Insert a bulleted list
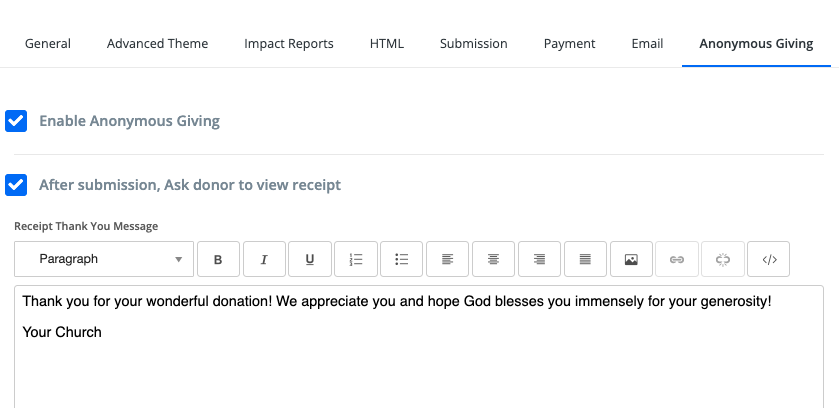Viewport: 839px width, 408px height. (x=402, y=259)
